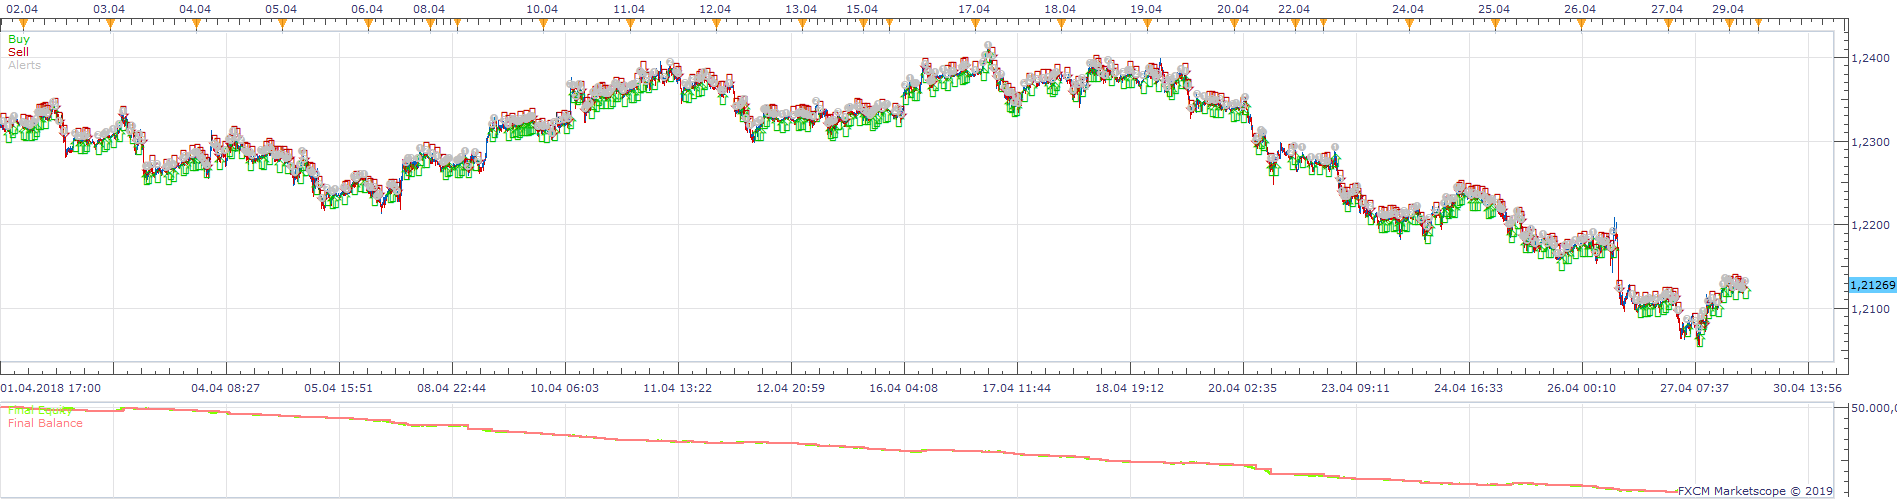
Task: Click the 1,2300 price axis label
Action: point(1871,143)
